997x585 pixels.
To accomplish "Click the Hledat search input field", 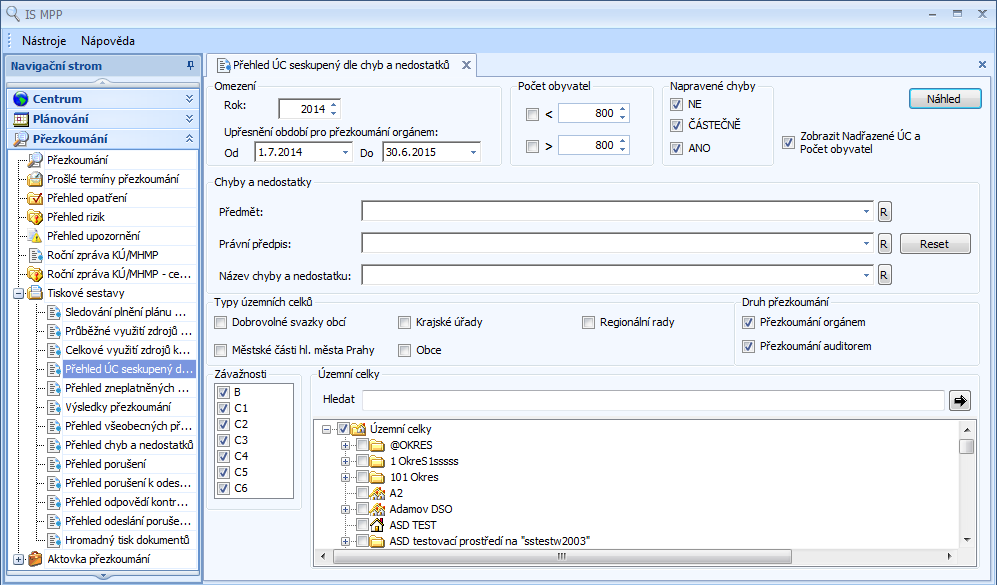I will 654,400.
